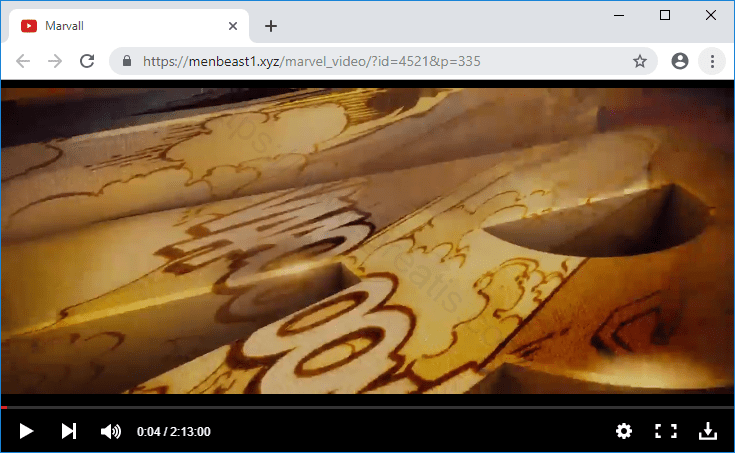735x453 pixels.
Task: Play the video
Action: (27, 431)
